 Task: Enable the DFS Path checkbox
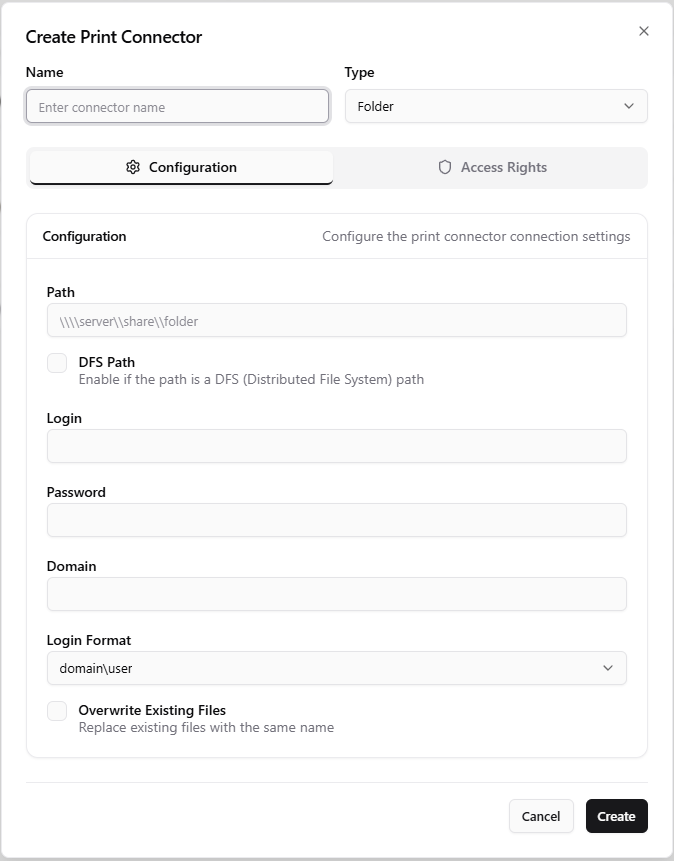pyautogui.click(x=57, y=363)
